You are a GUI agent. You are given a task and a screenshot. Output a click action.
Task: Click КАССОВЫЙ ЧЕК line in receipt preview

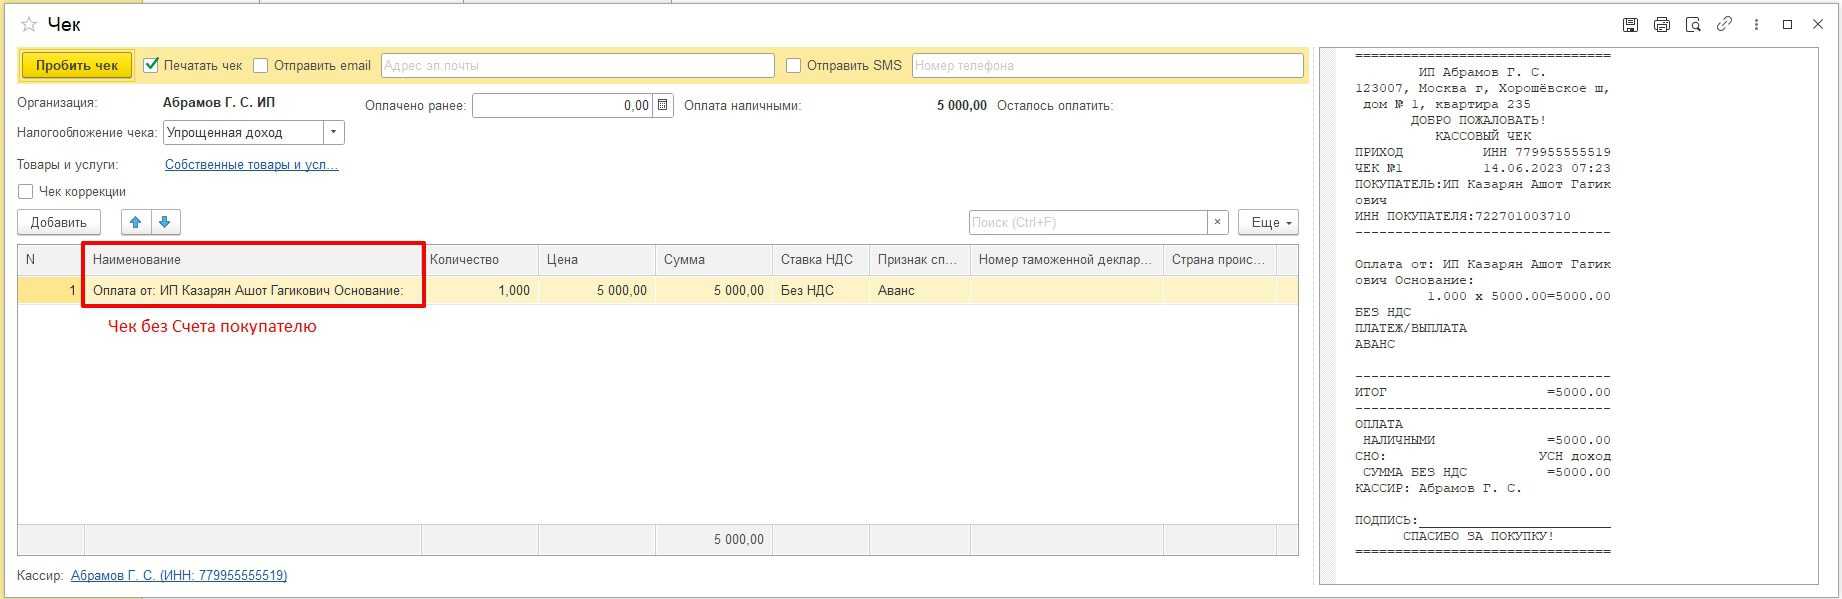[x=1483, y=136]
